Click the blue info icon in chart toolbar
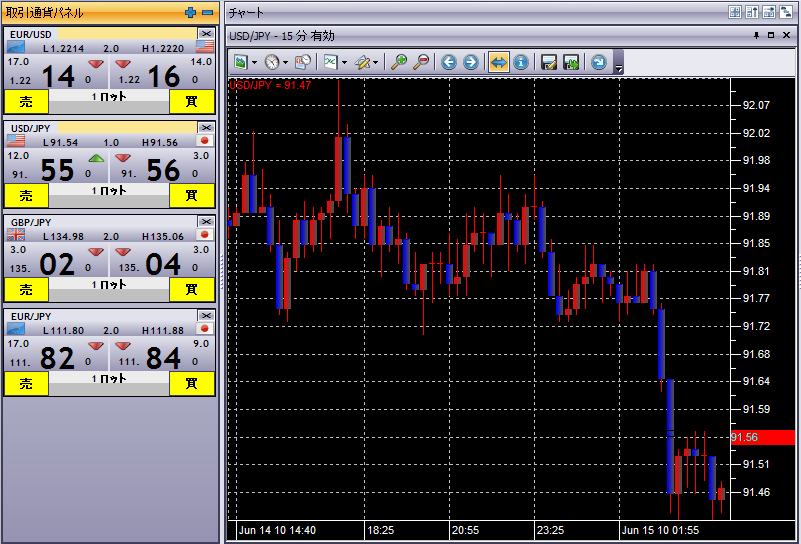The width and height of the screenshot is (801, 544). 521,62
